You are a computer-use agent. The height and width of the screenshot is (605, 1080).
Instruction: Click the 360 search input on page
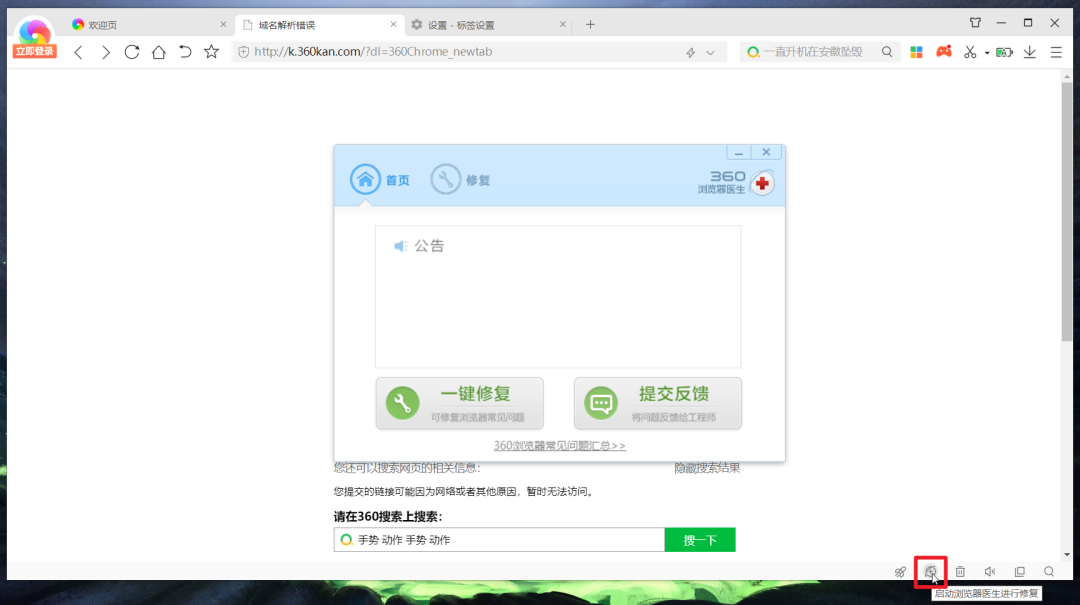pyautogui.click(x=499, y=540)
